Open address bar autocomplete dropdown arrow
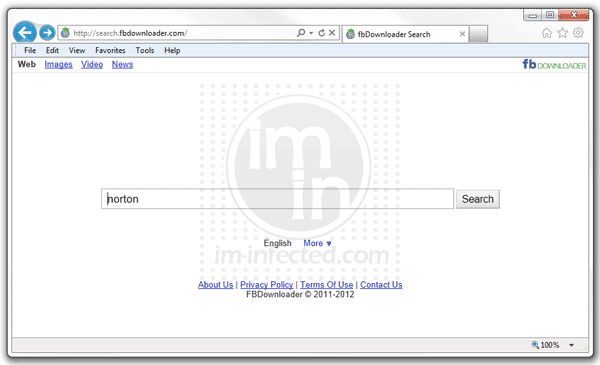600x365 pixels. tap(311, 33)
